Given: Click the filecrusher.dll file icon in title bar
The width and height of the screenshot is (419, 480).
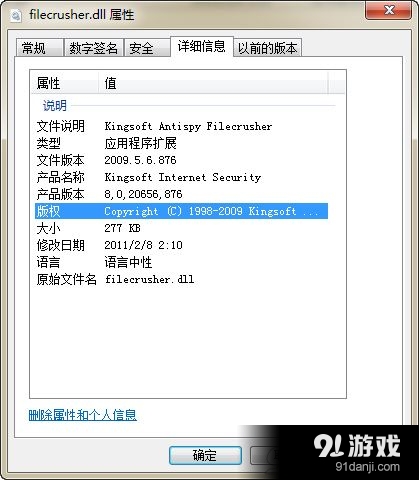Looking at the screenshot, I should point(16,15).
